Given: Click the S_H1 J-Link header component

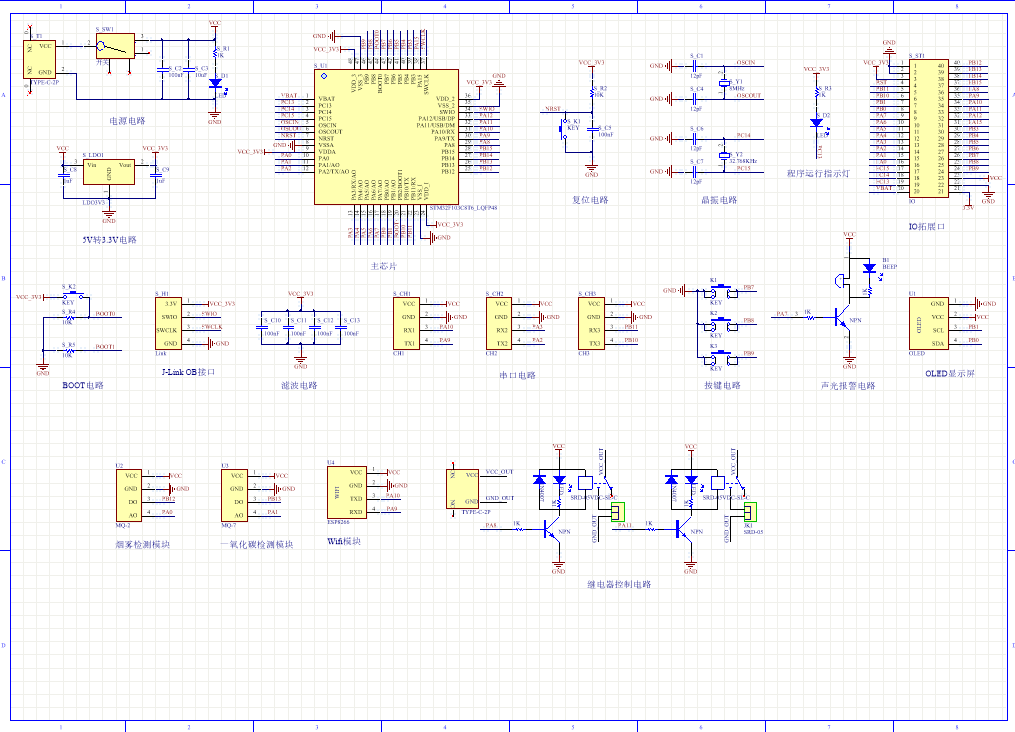Looking at the screenshot, I should (x=168, y=324).
